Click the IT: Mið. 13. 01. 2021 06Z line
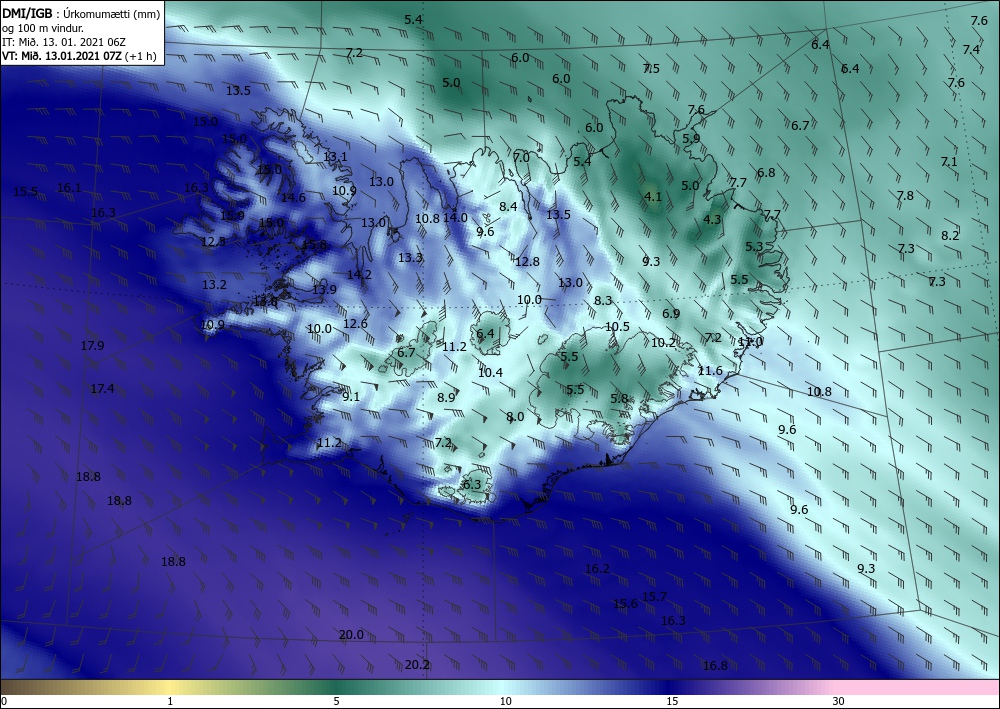 point(64,42)
